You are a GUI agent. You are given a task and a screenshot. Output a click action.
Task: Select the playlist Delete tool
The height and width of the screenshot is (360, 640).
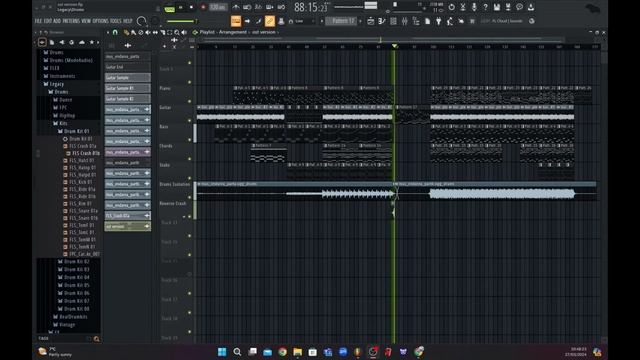141,32
